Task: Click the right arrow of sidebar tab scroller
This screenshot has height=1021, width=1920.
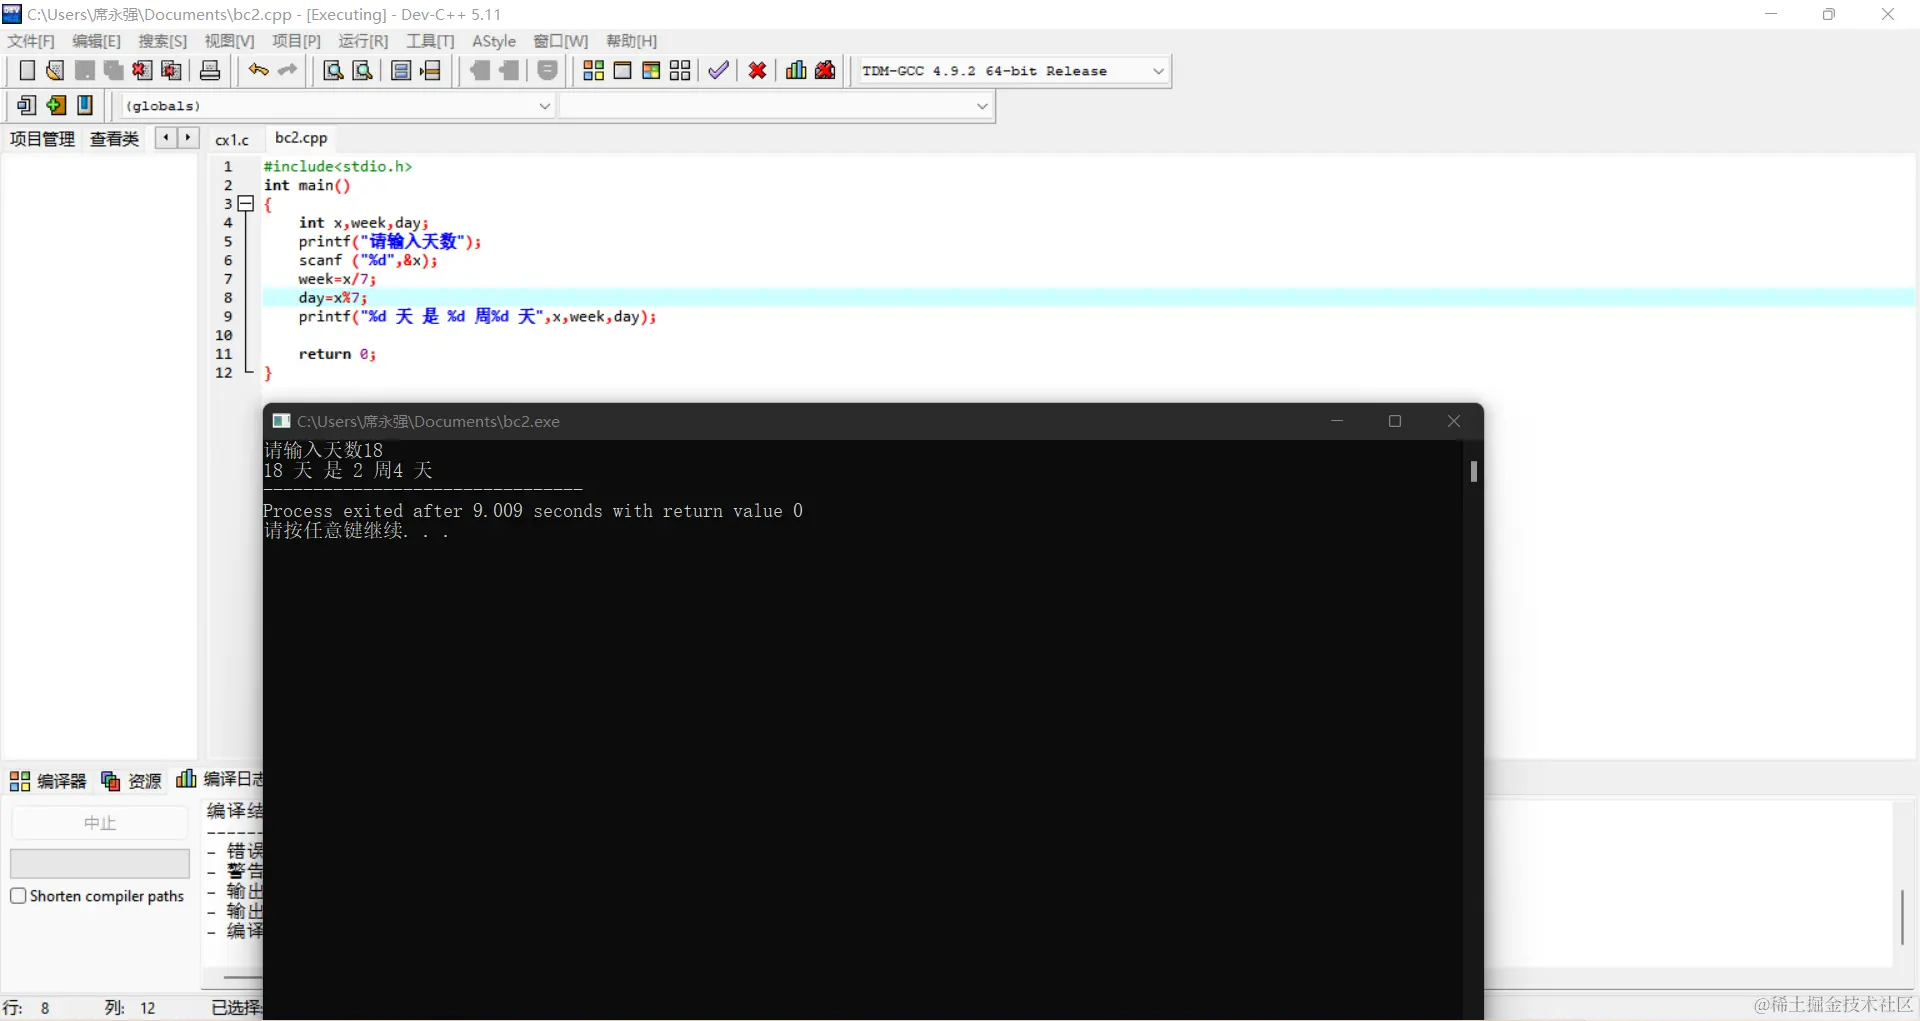Action: tap(188, 138)
